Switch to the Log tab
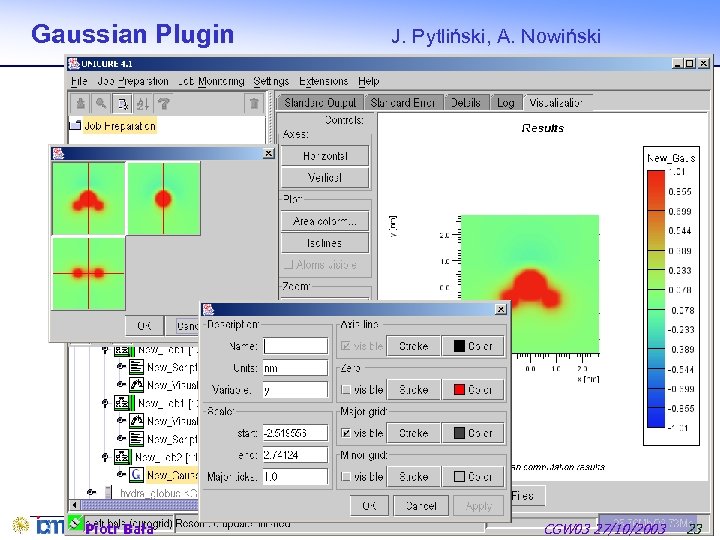The image size is (720, 540). (506, 102)
